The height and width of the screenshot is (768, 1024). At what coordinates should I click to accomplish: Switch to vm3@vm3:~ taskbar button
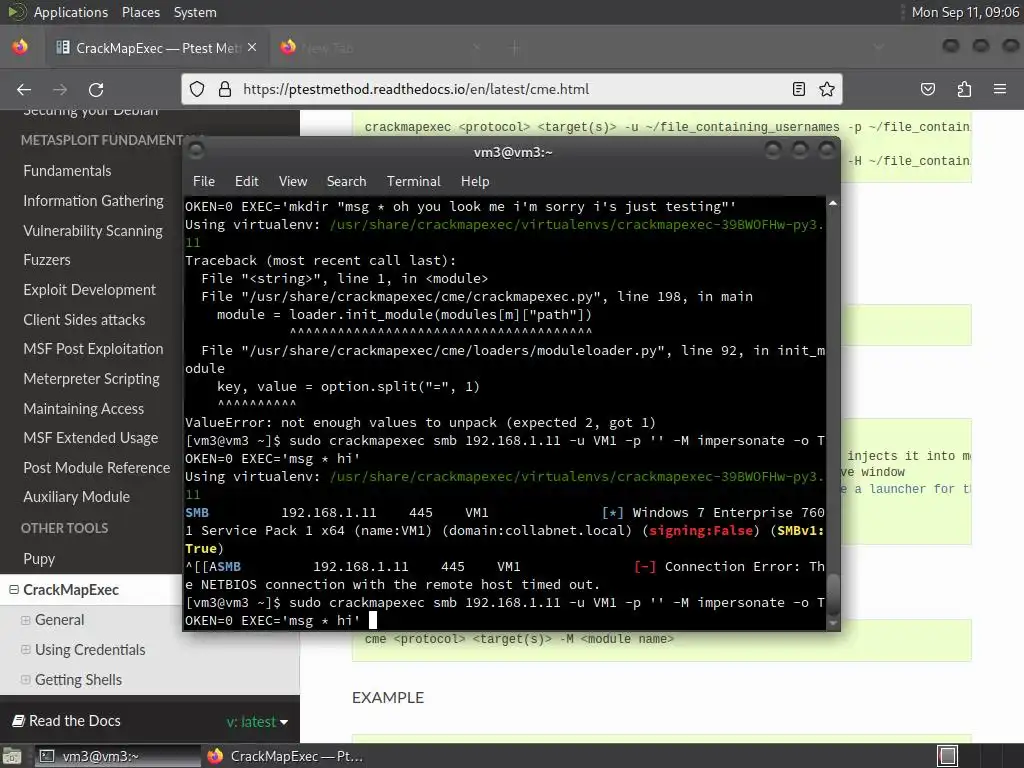(x=118, y=756)
